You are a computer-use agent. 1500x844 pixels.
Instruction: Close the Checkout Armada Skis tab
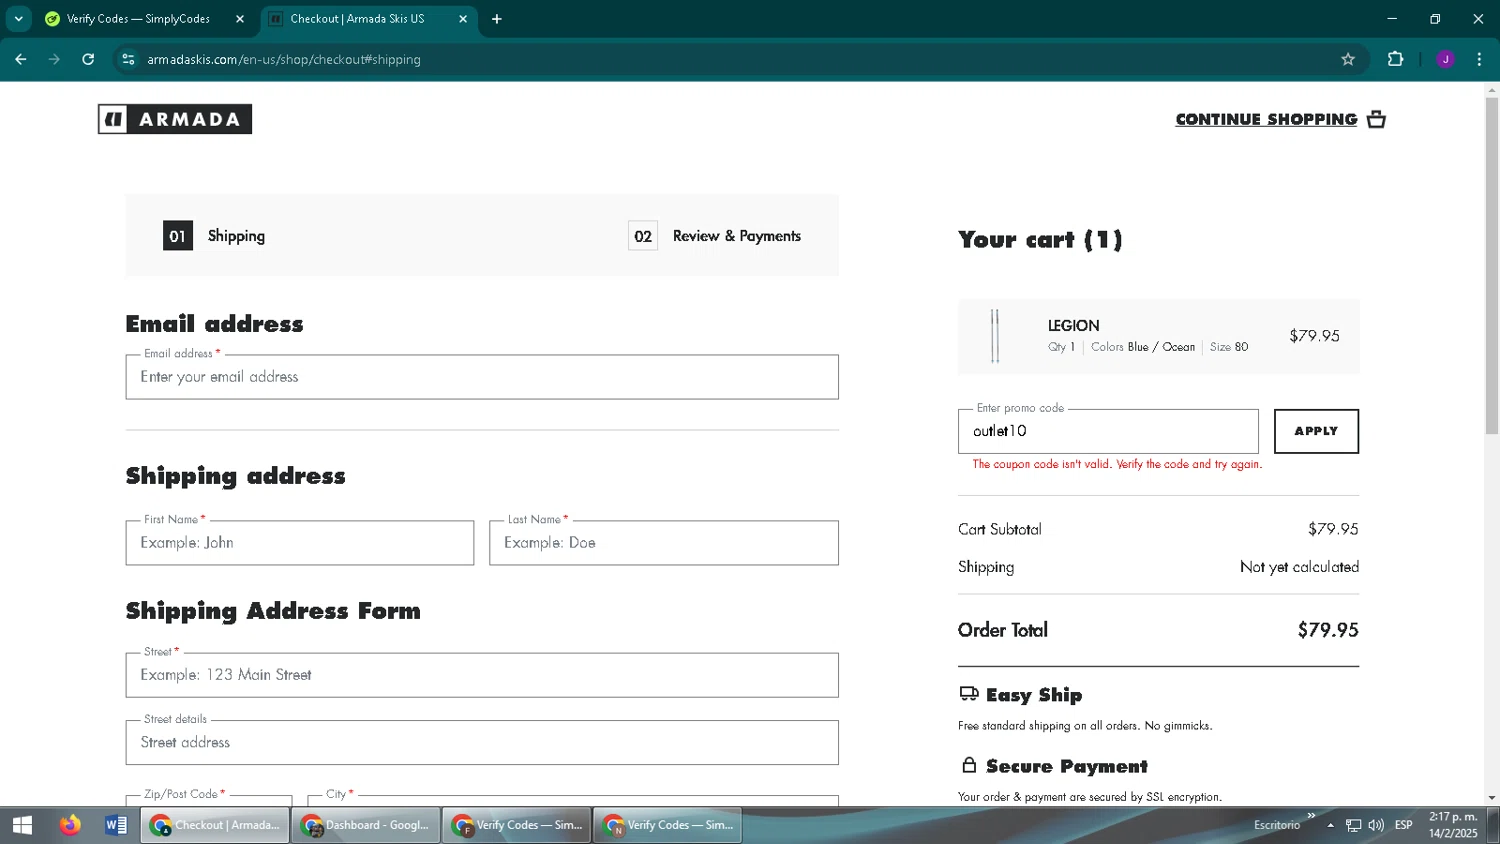point(463,19)
